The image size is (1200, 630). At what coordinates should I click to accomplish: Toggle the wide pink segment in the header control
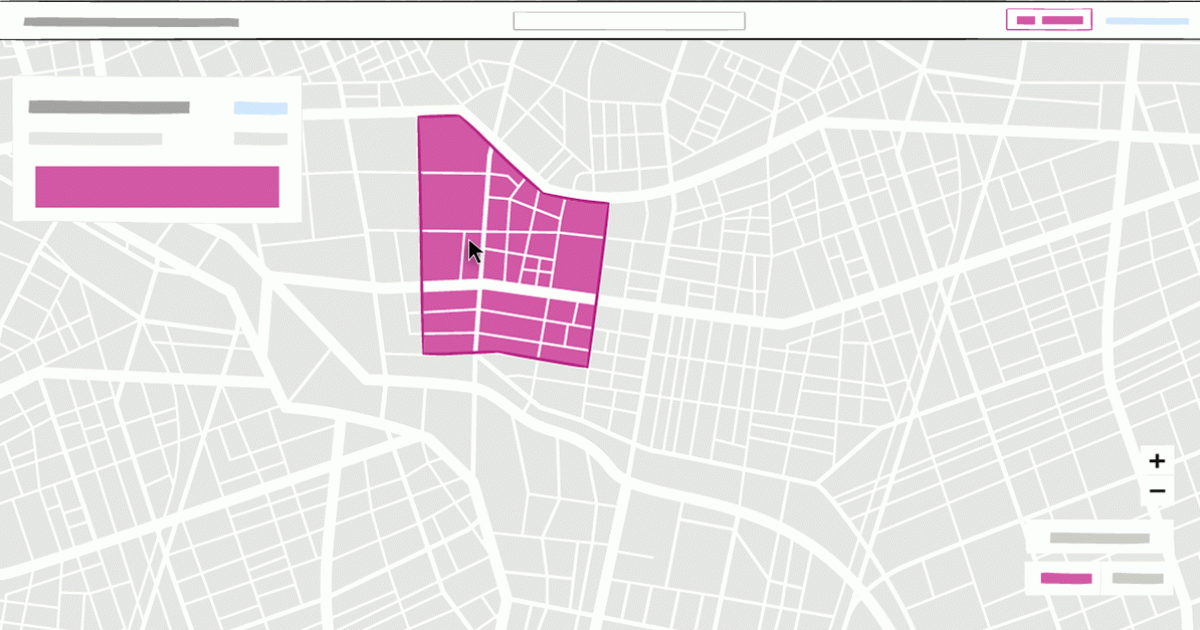pos(1062,18)
